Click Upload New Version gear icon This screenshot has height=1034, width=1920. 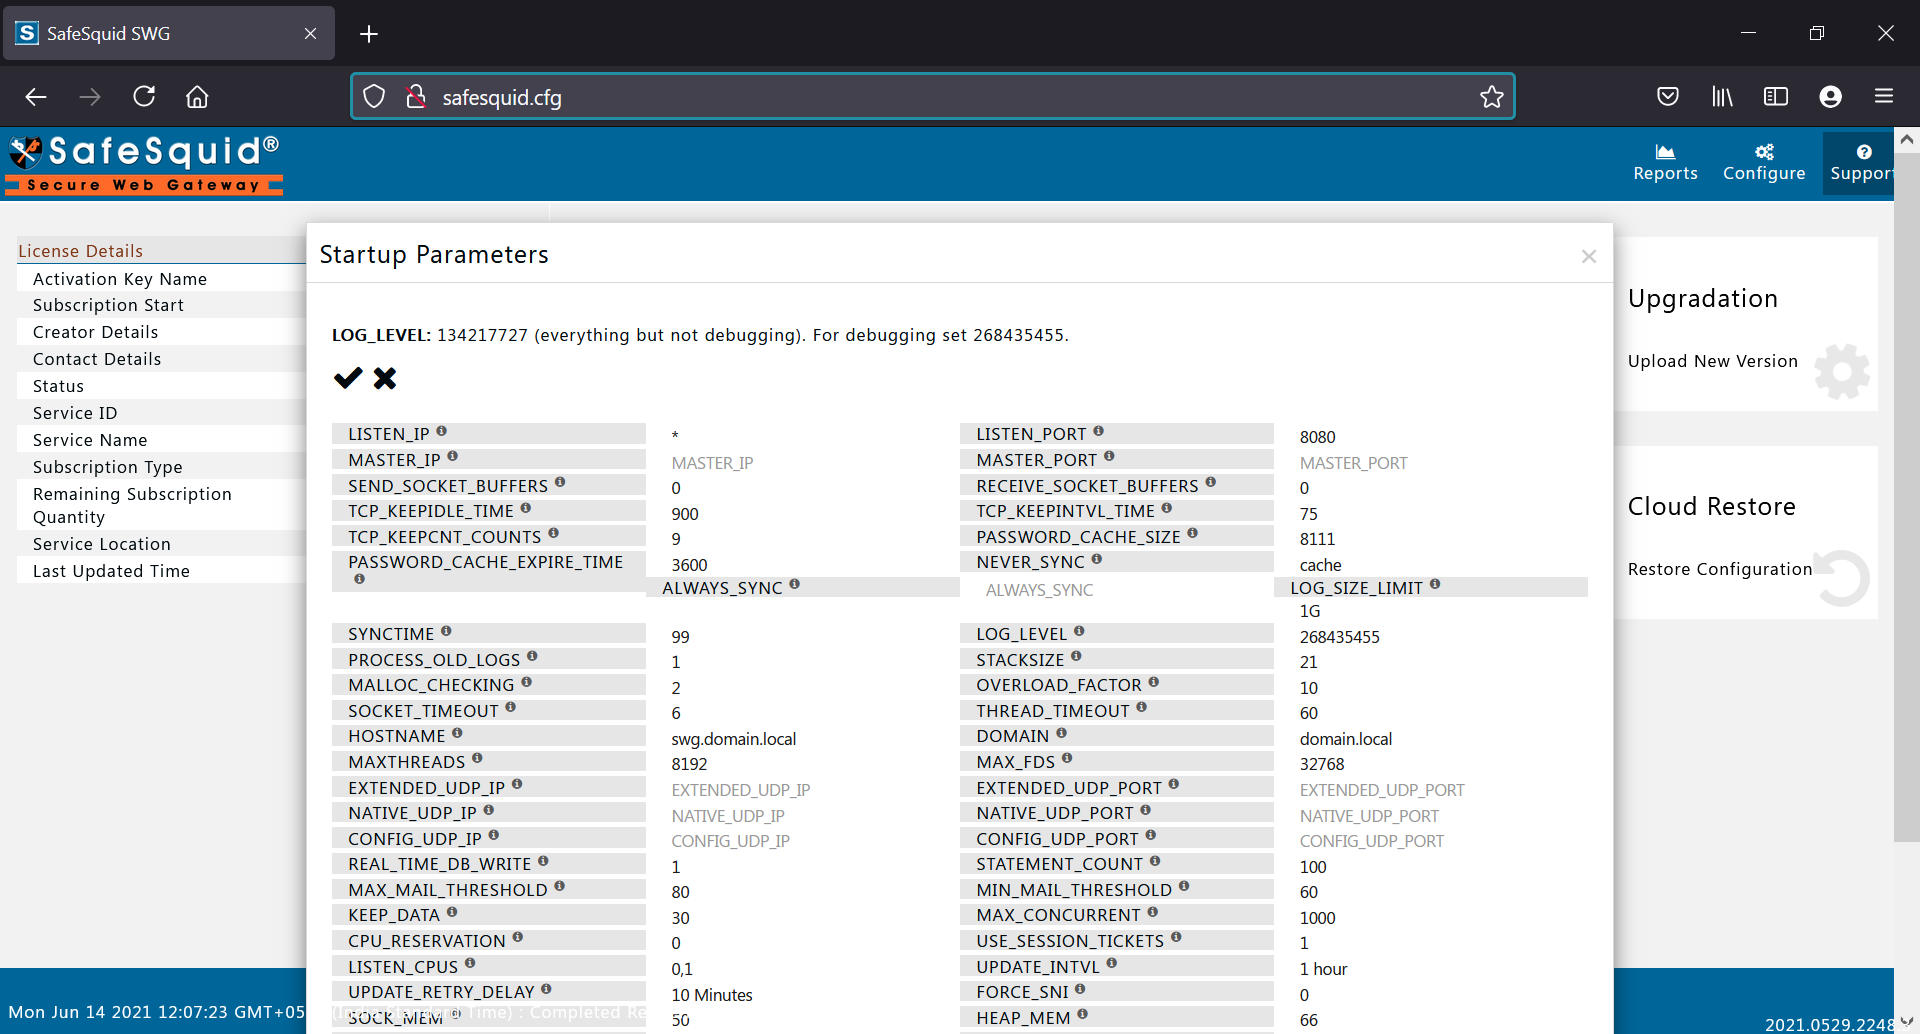point(1842,371)
